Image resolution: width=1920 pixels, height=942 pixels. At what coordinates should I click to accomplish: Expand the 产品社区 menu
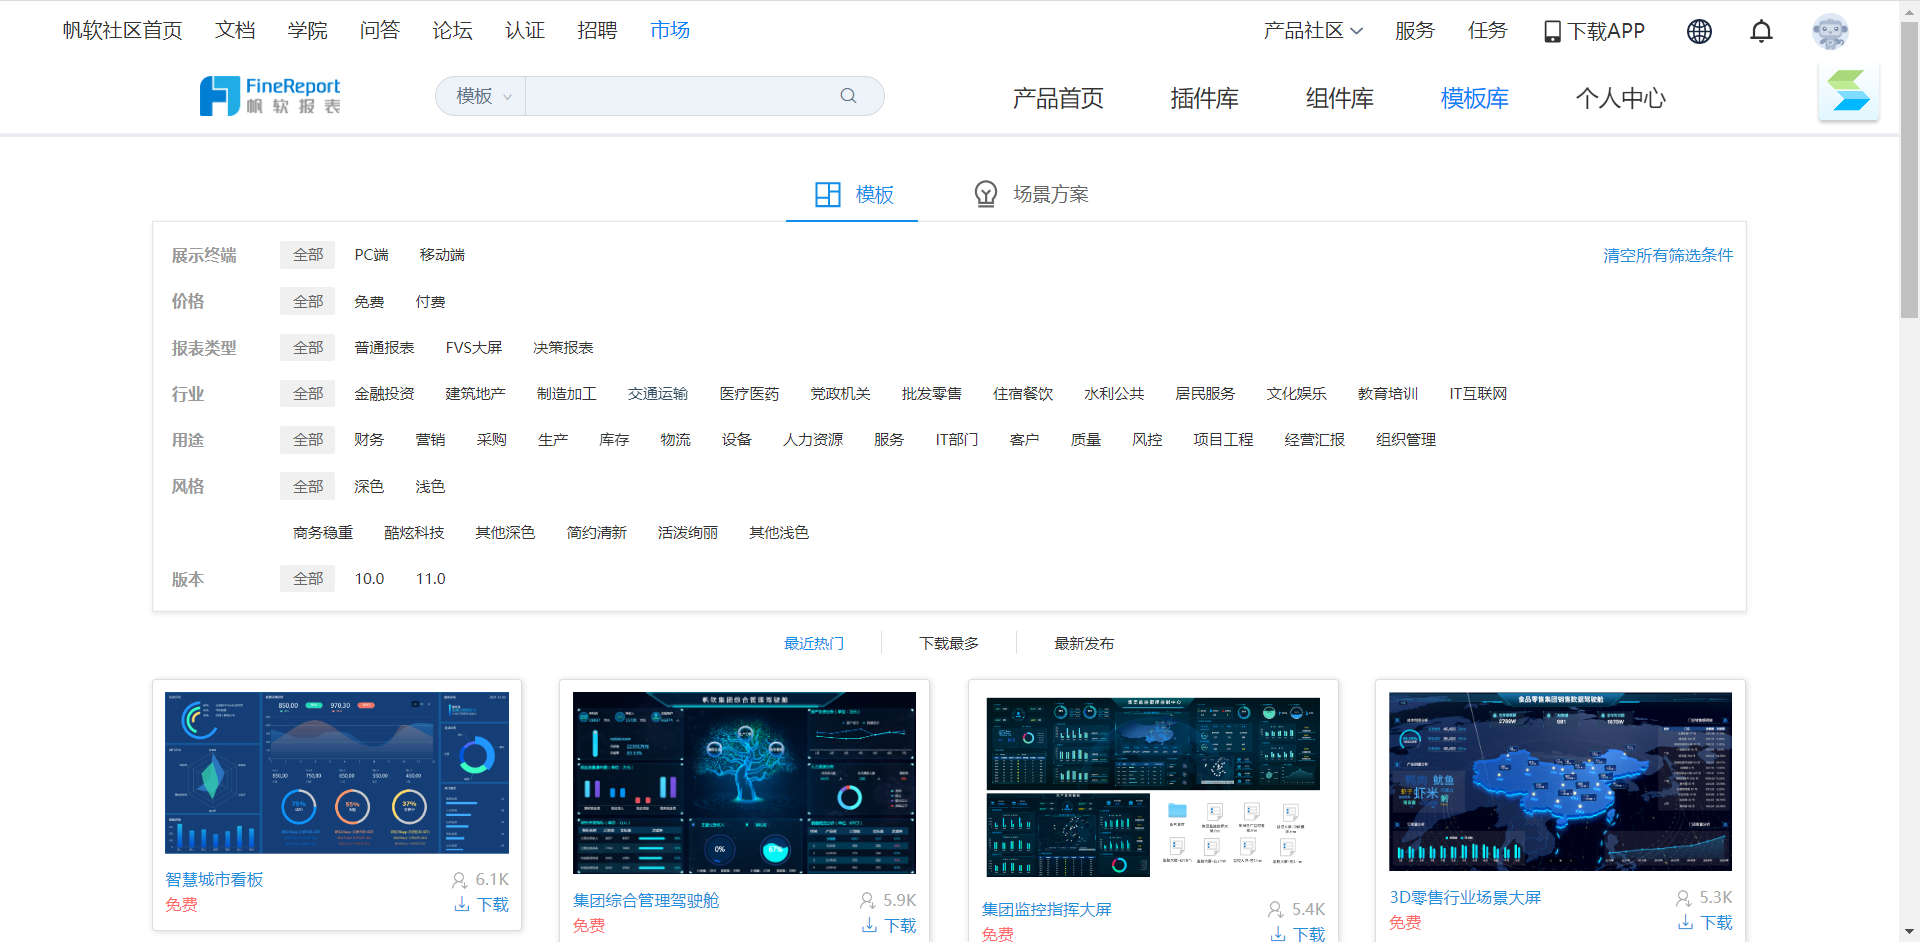pyautogui.click(x=1313, y=31)
